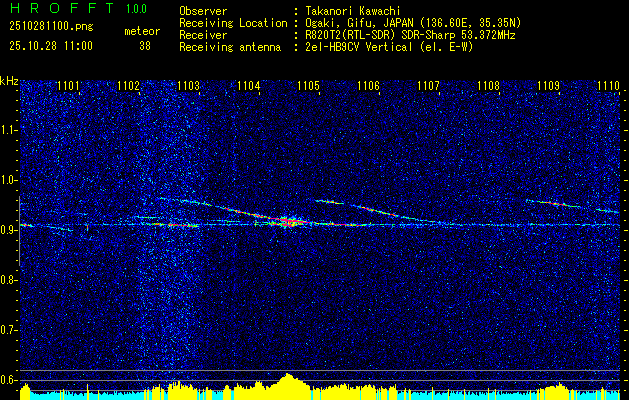Click the receiver R820T2 SDR-Sharp text
Screen dimensions: 629x400
[x=408, y=35]
